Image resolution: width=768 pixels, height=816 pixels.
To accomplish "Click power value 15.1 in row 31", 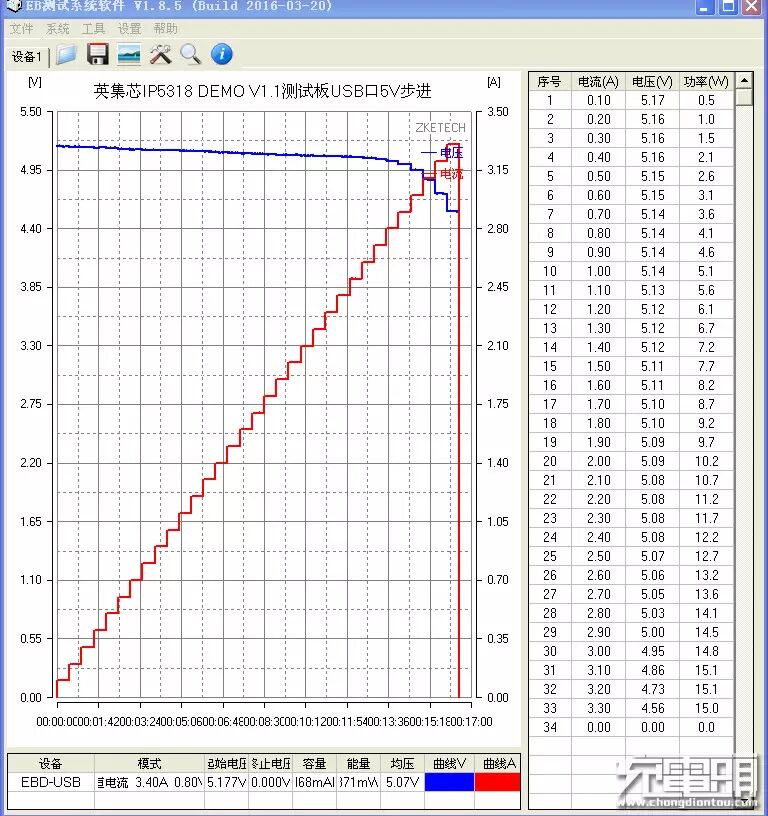I will click(x=706, y=670).
